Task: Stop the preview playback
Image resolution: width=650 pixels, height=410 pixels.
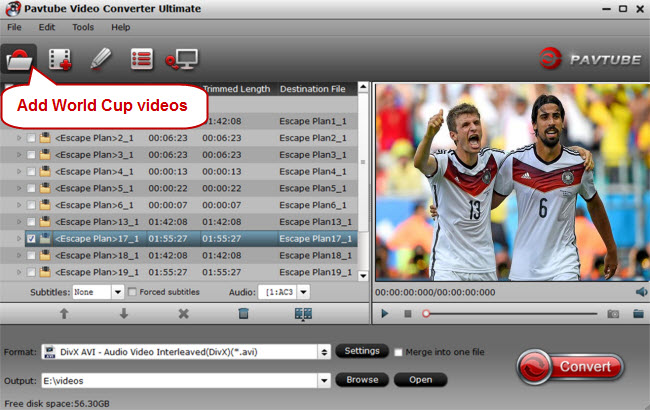Action: tap(408, 314)
